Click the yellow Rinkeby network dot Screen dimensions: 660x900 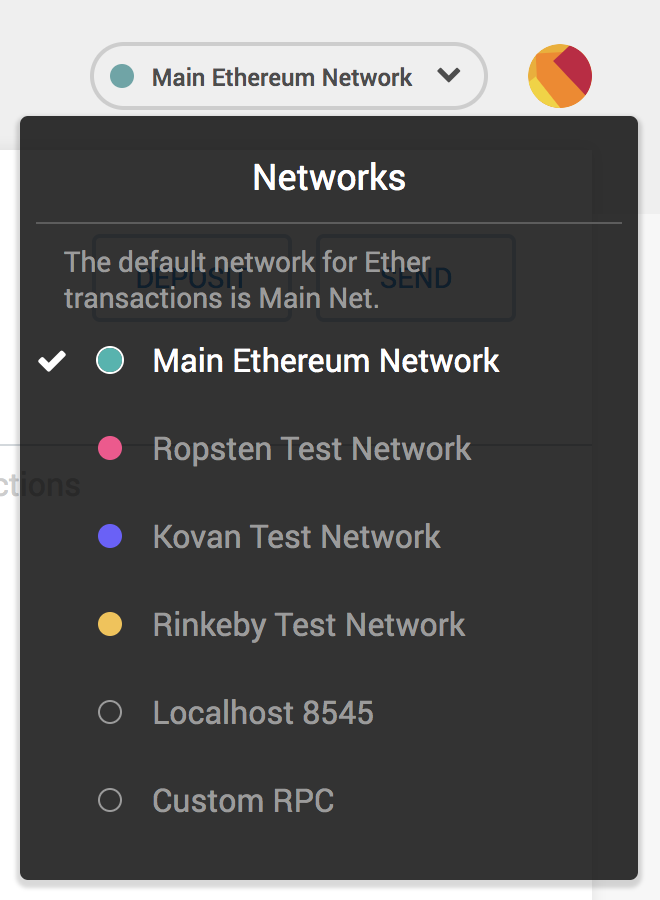110,625
